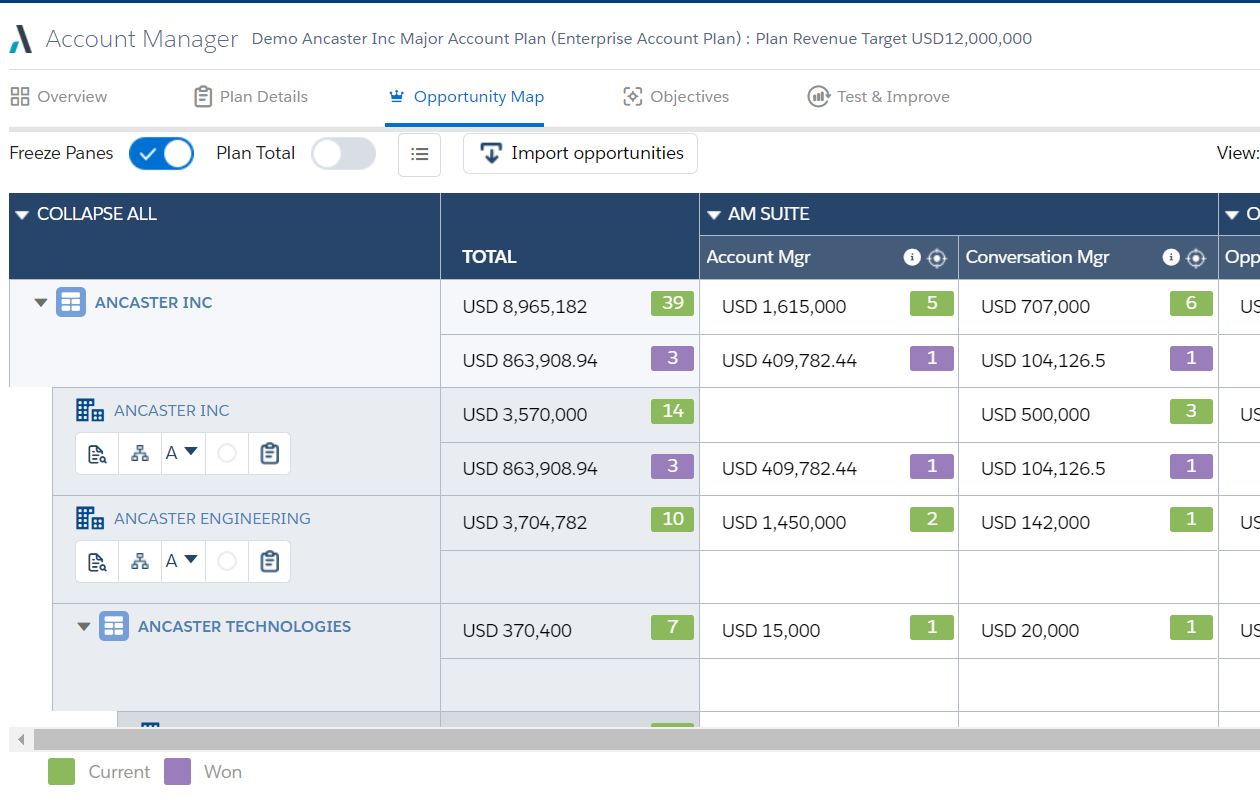The image size is (1260, 801).
Task: Click the Conversation Mgr info icon
Action: pos(1171,257)
